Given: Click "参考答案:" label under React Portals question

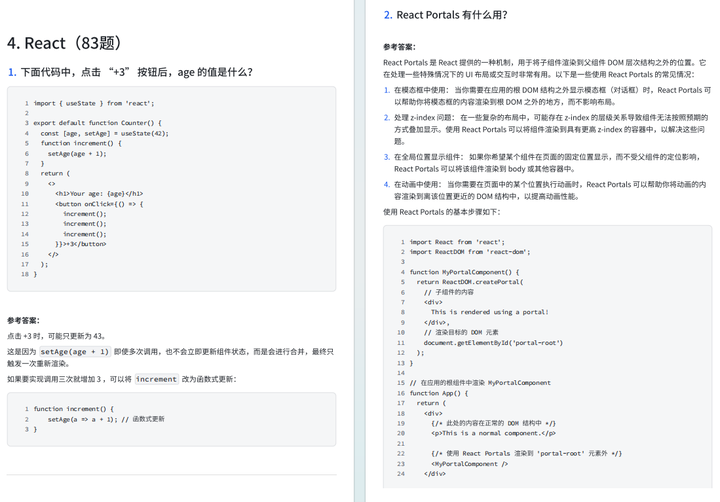Looking at the screenshot, I should (399, 47).
